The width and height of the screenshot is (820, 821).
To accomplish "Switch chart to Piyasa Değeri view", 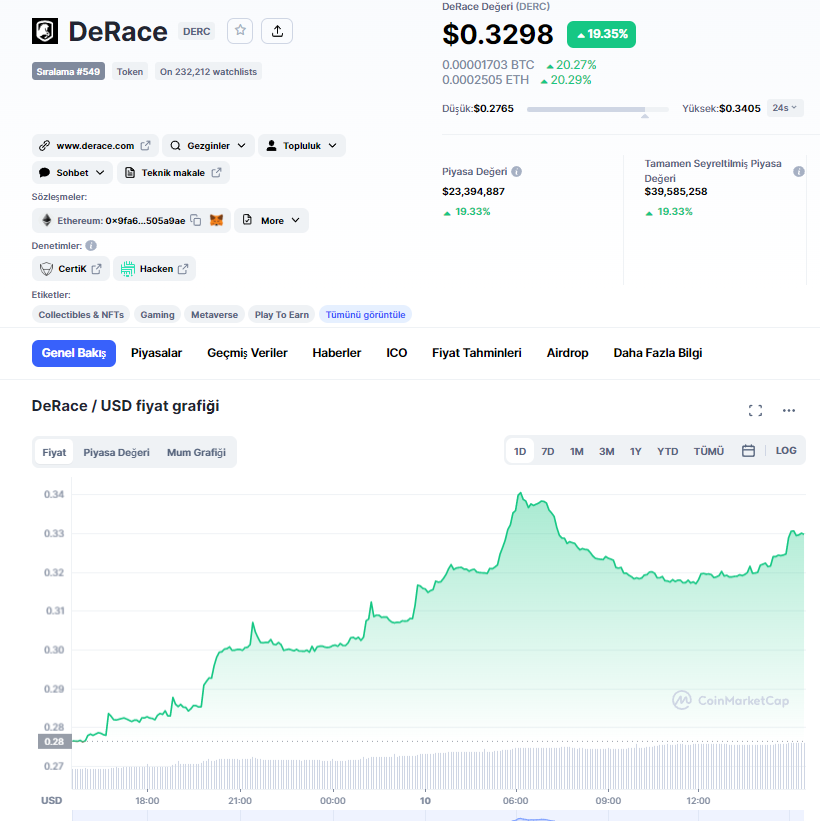I will pyautogui.click(x=116, y=452).
